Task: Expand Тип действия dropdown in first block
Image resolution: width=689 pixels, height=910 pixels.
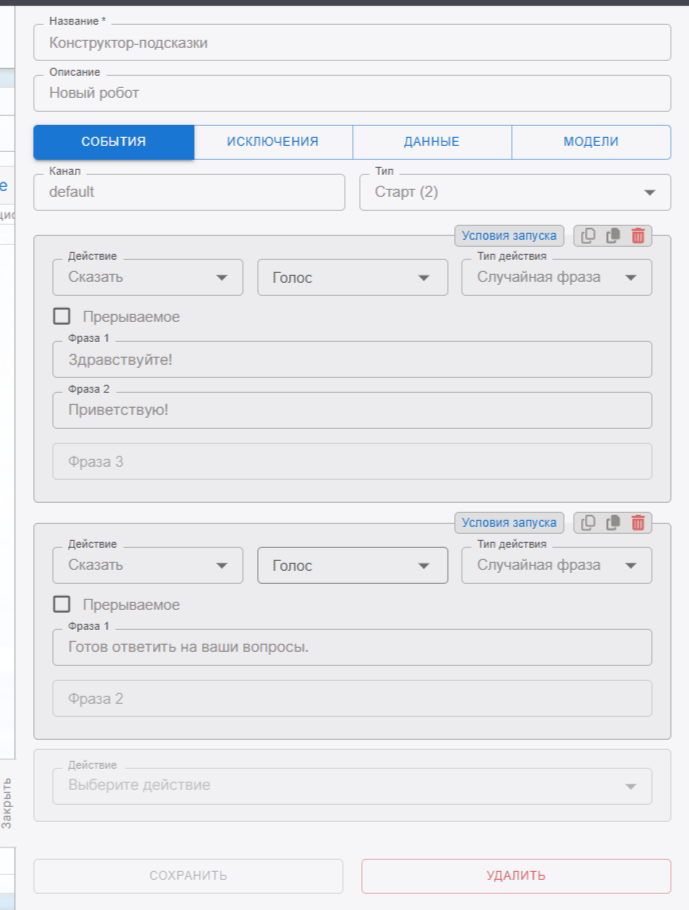Action: (556, 277)
